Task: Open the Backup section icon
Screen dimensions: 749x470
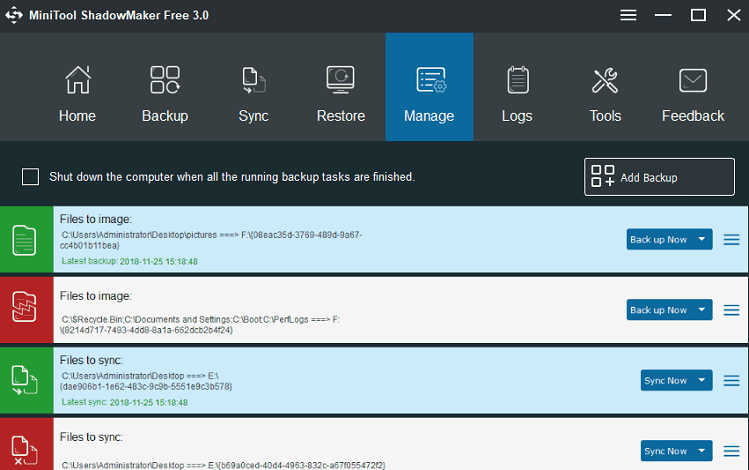Action: [165, 80]
